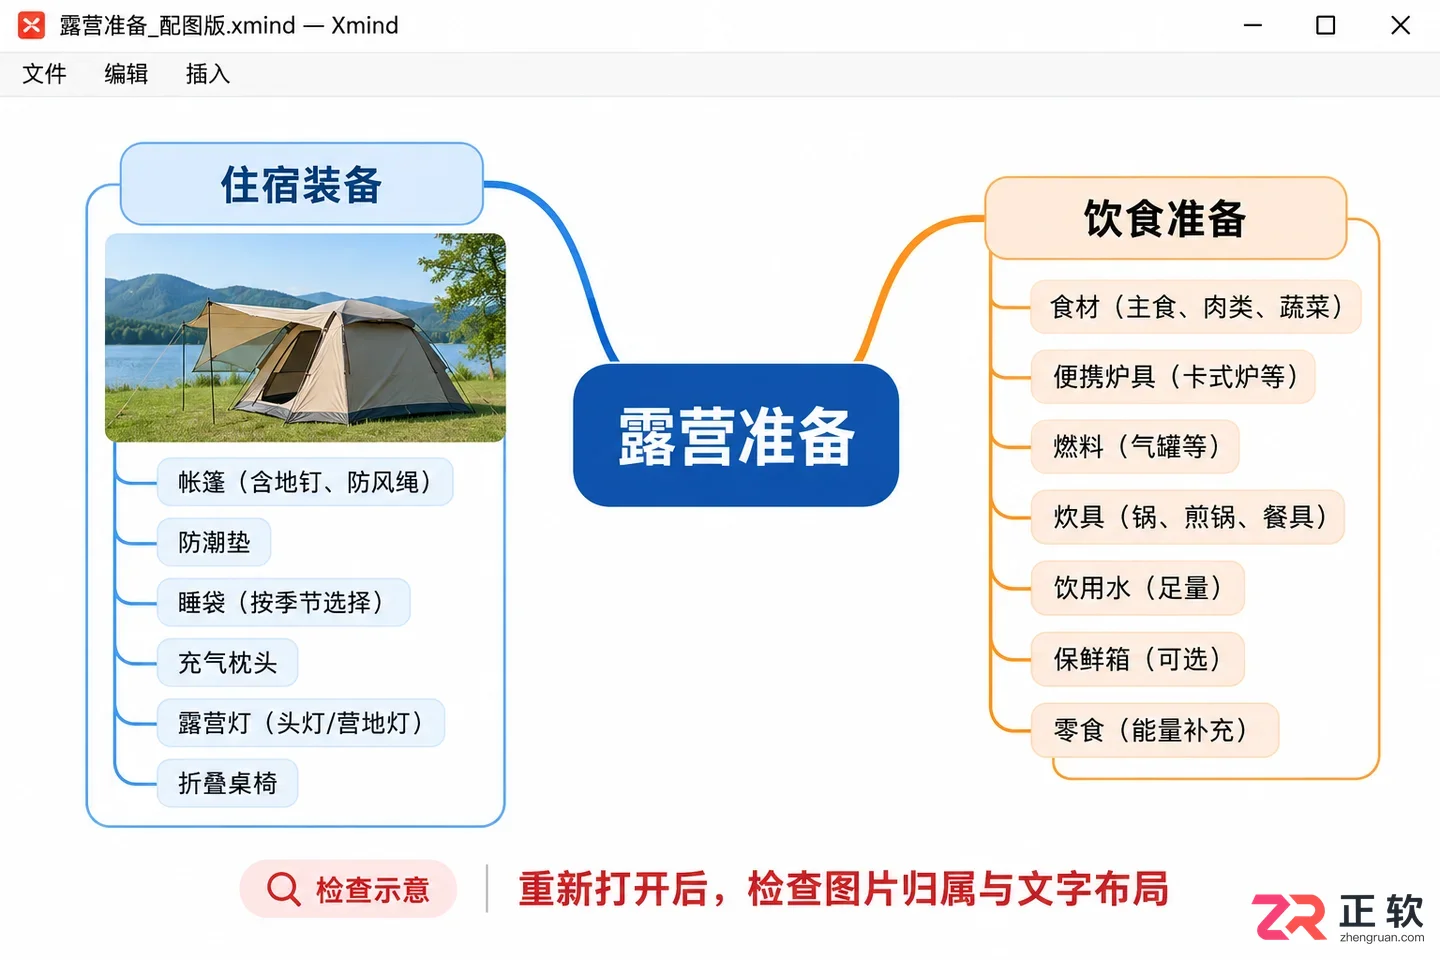
Task: Select the tent photo in 住宿装备
Action: pos(305,338)
